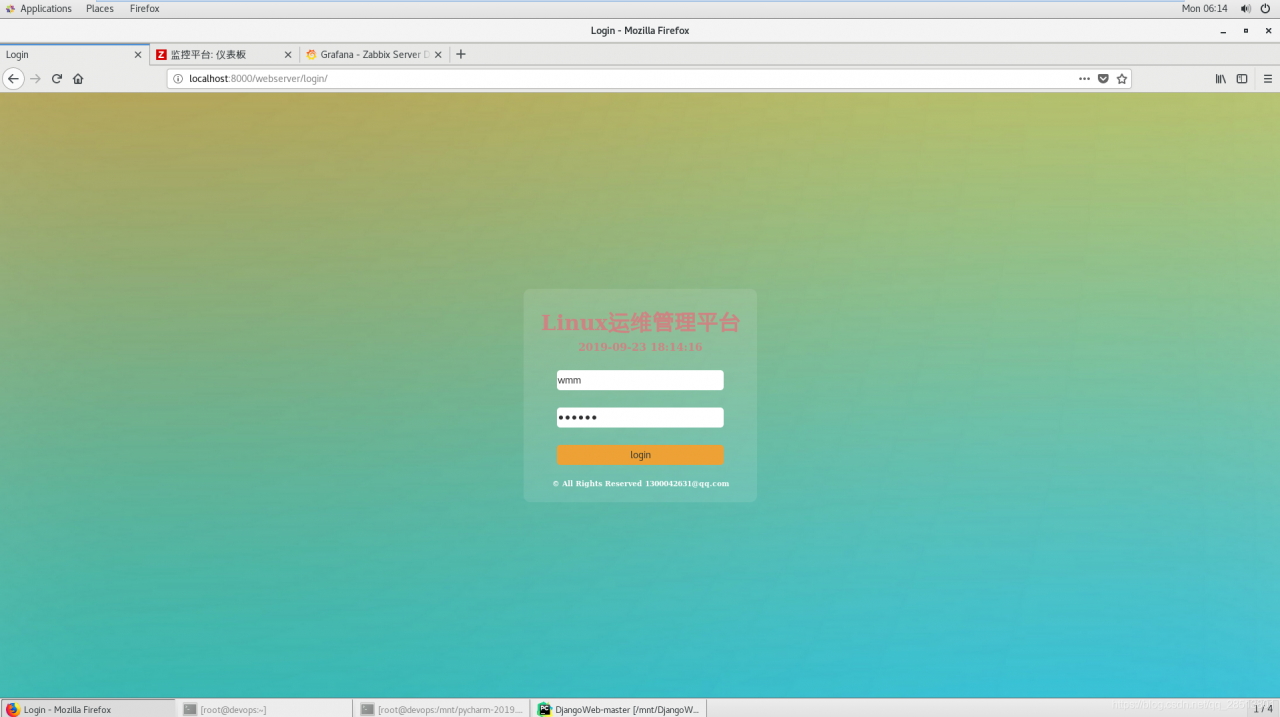Close the Grafana tab
The image size is (1280, 717).
pos(438,55)
